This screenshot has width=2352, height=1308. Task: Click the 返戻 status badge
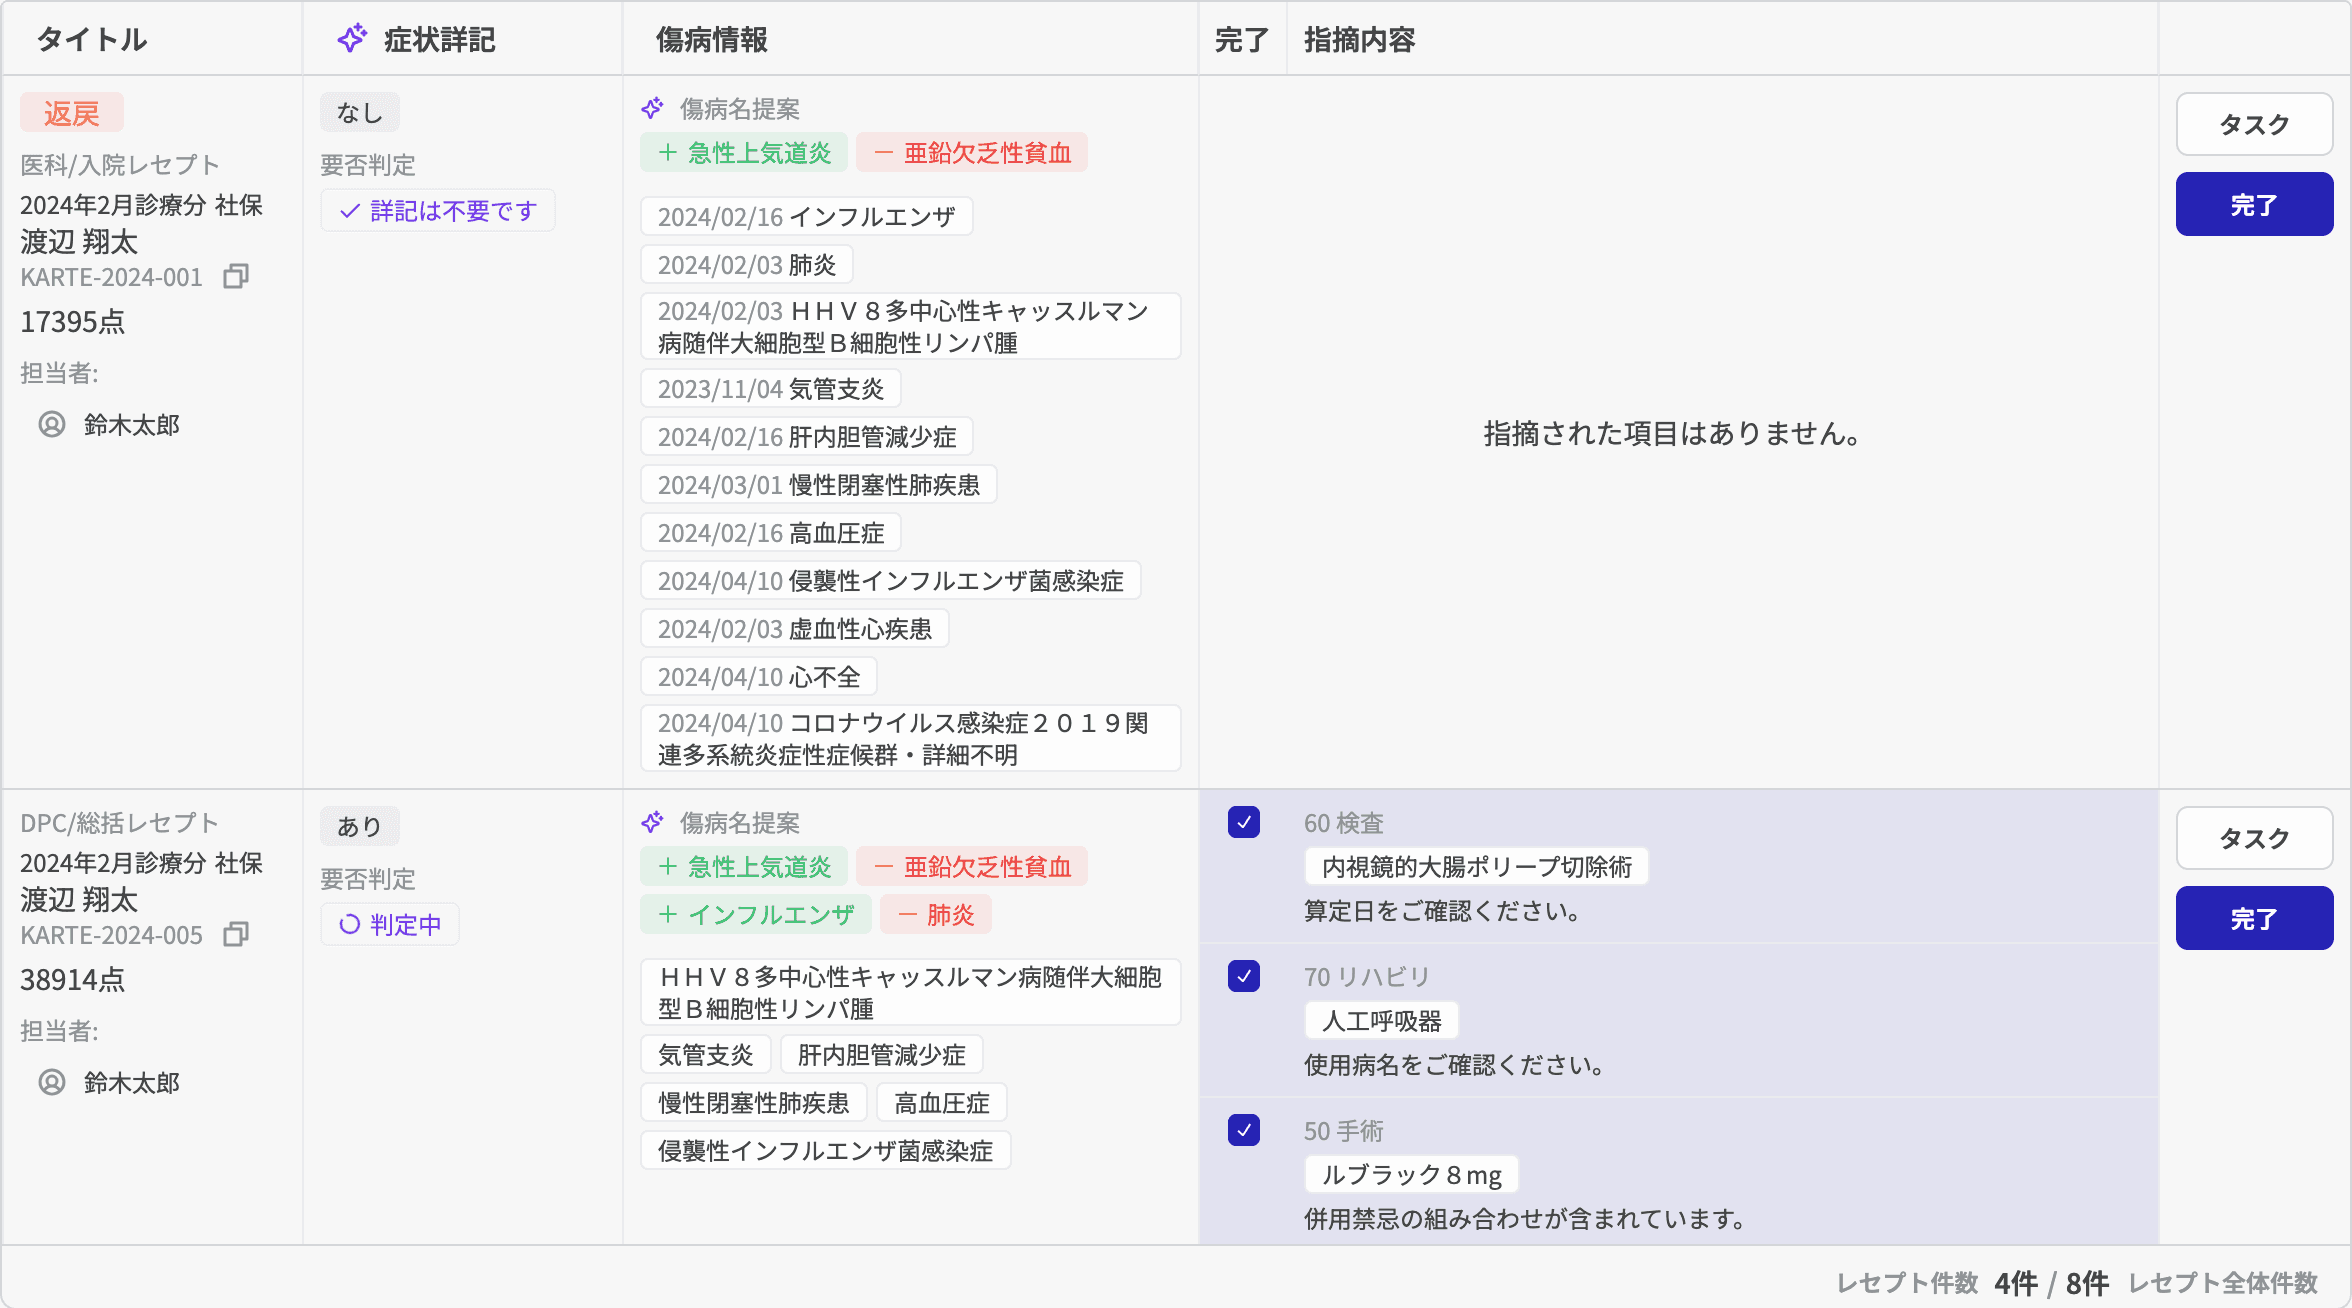coord(72,113)
